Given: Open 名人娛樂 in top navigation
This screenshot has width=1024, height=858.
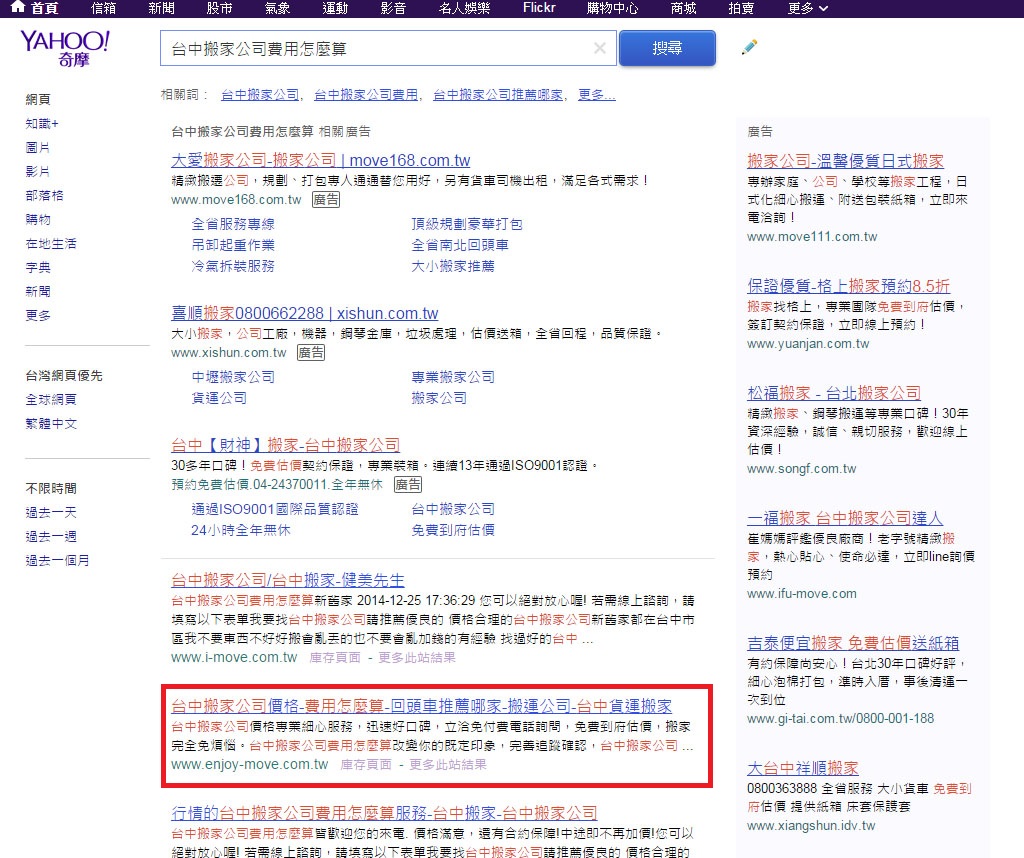Looking at the screenshot, I should click(x=464, y=8).
